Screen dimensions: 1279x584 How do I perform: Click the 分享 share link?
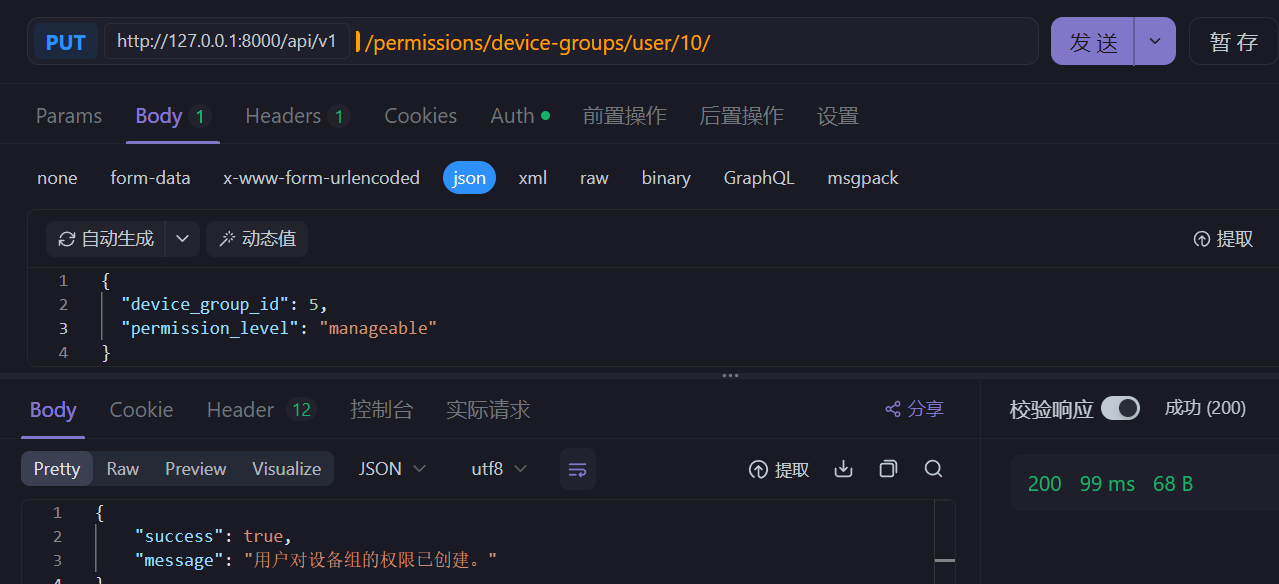pos(914,409)
